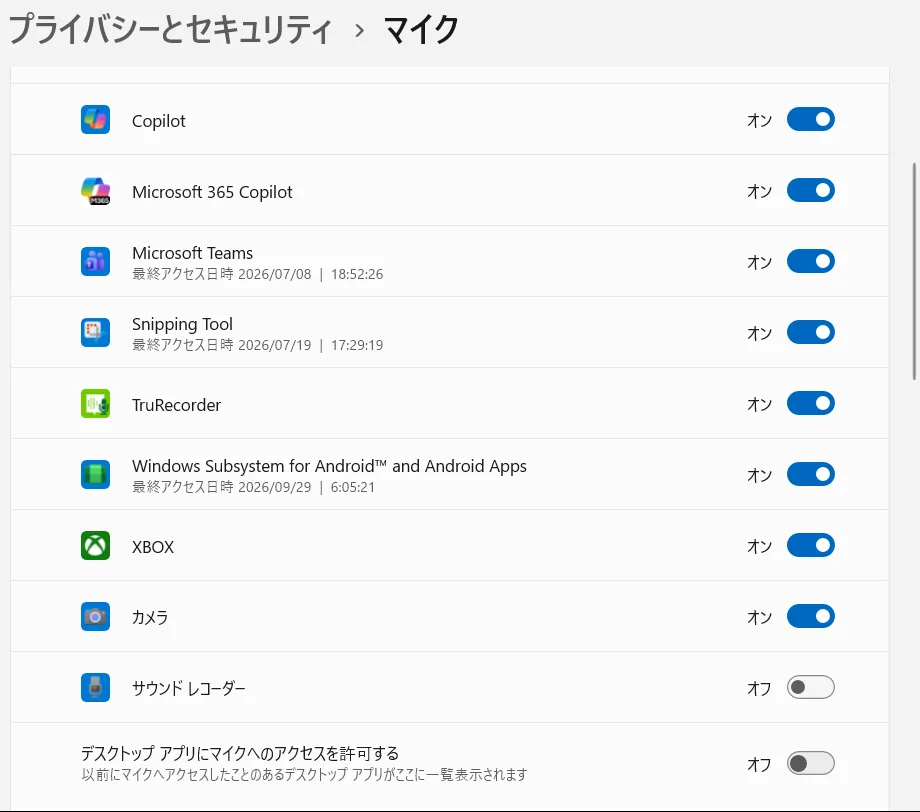Screen dimensions: 920x812
Task: Select the カメラ label
Action: [x=150, y=617]
